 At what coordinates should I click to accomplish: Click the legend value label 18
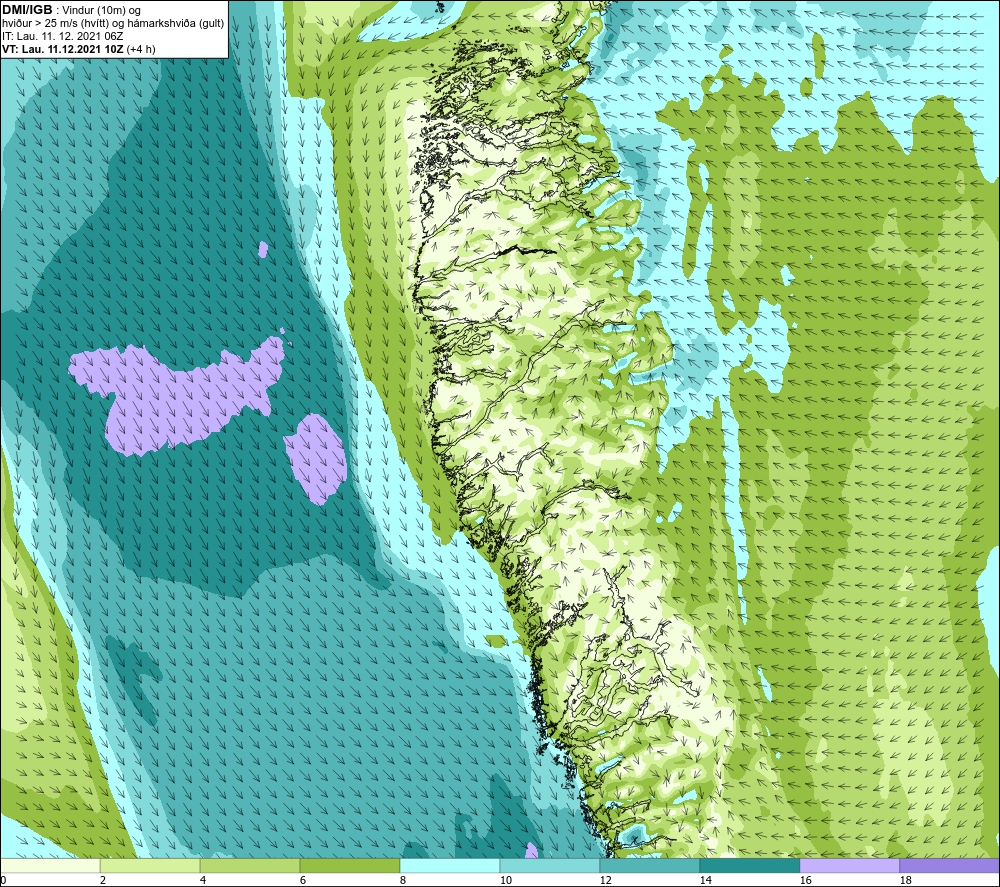coord(905,881)
